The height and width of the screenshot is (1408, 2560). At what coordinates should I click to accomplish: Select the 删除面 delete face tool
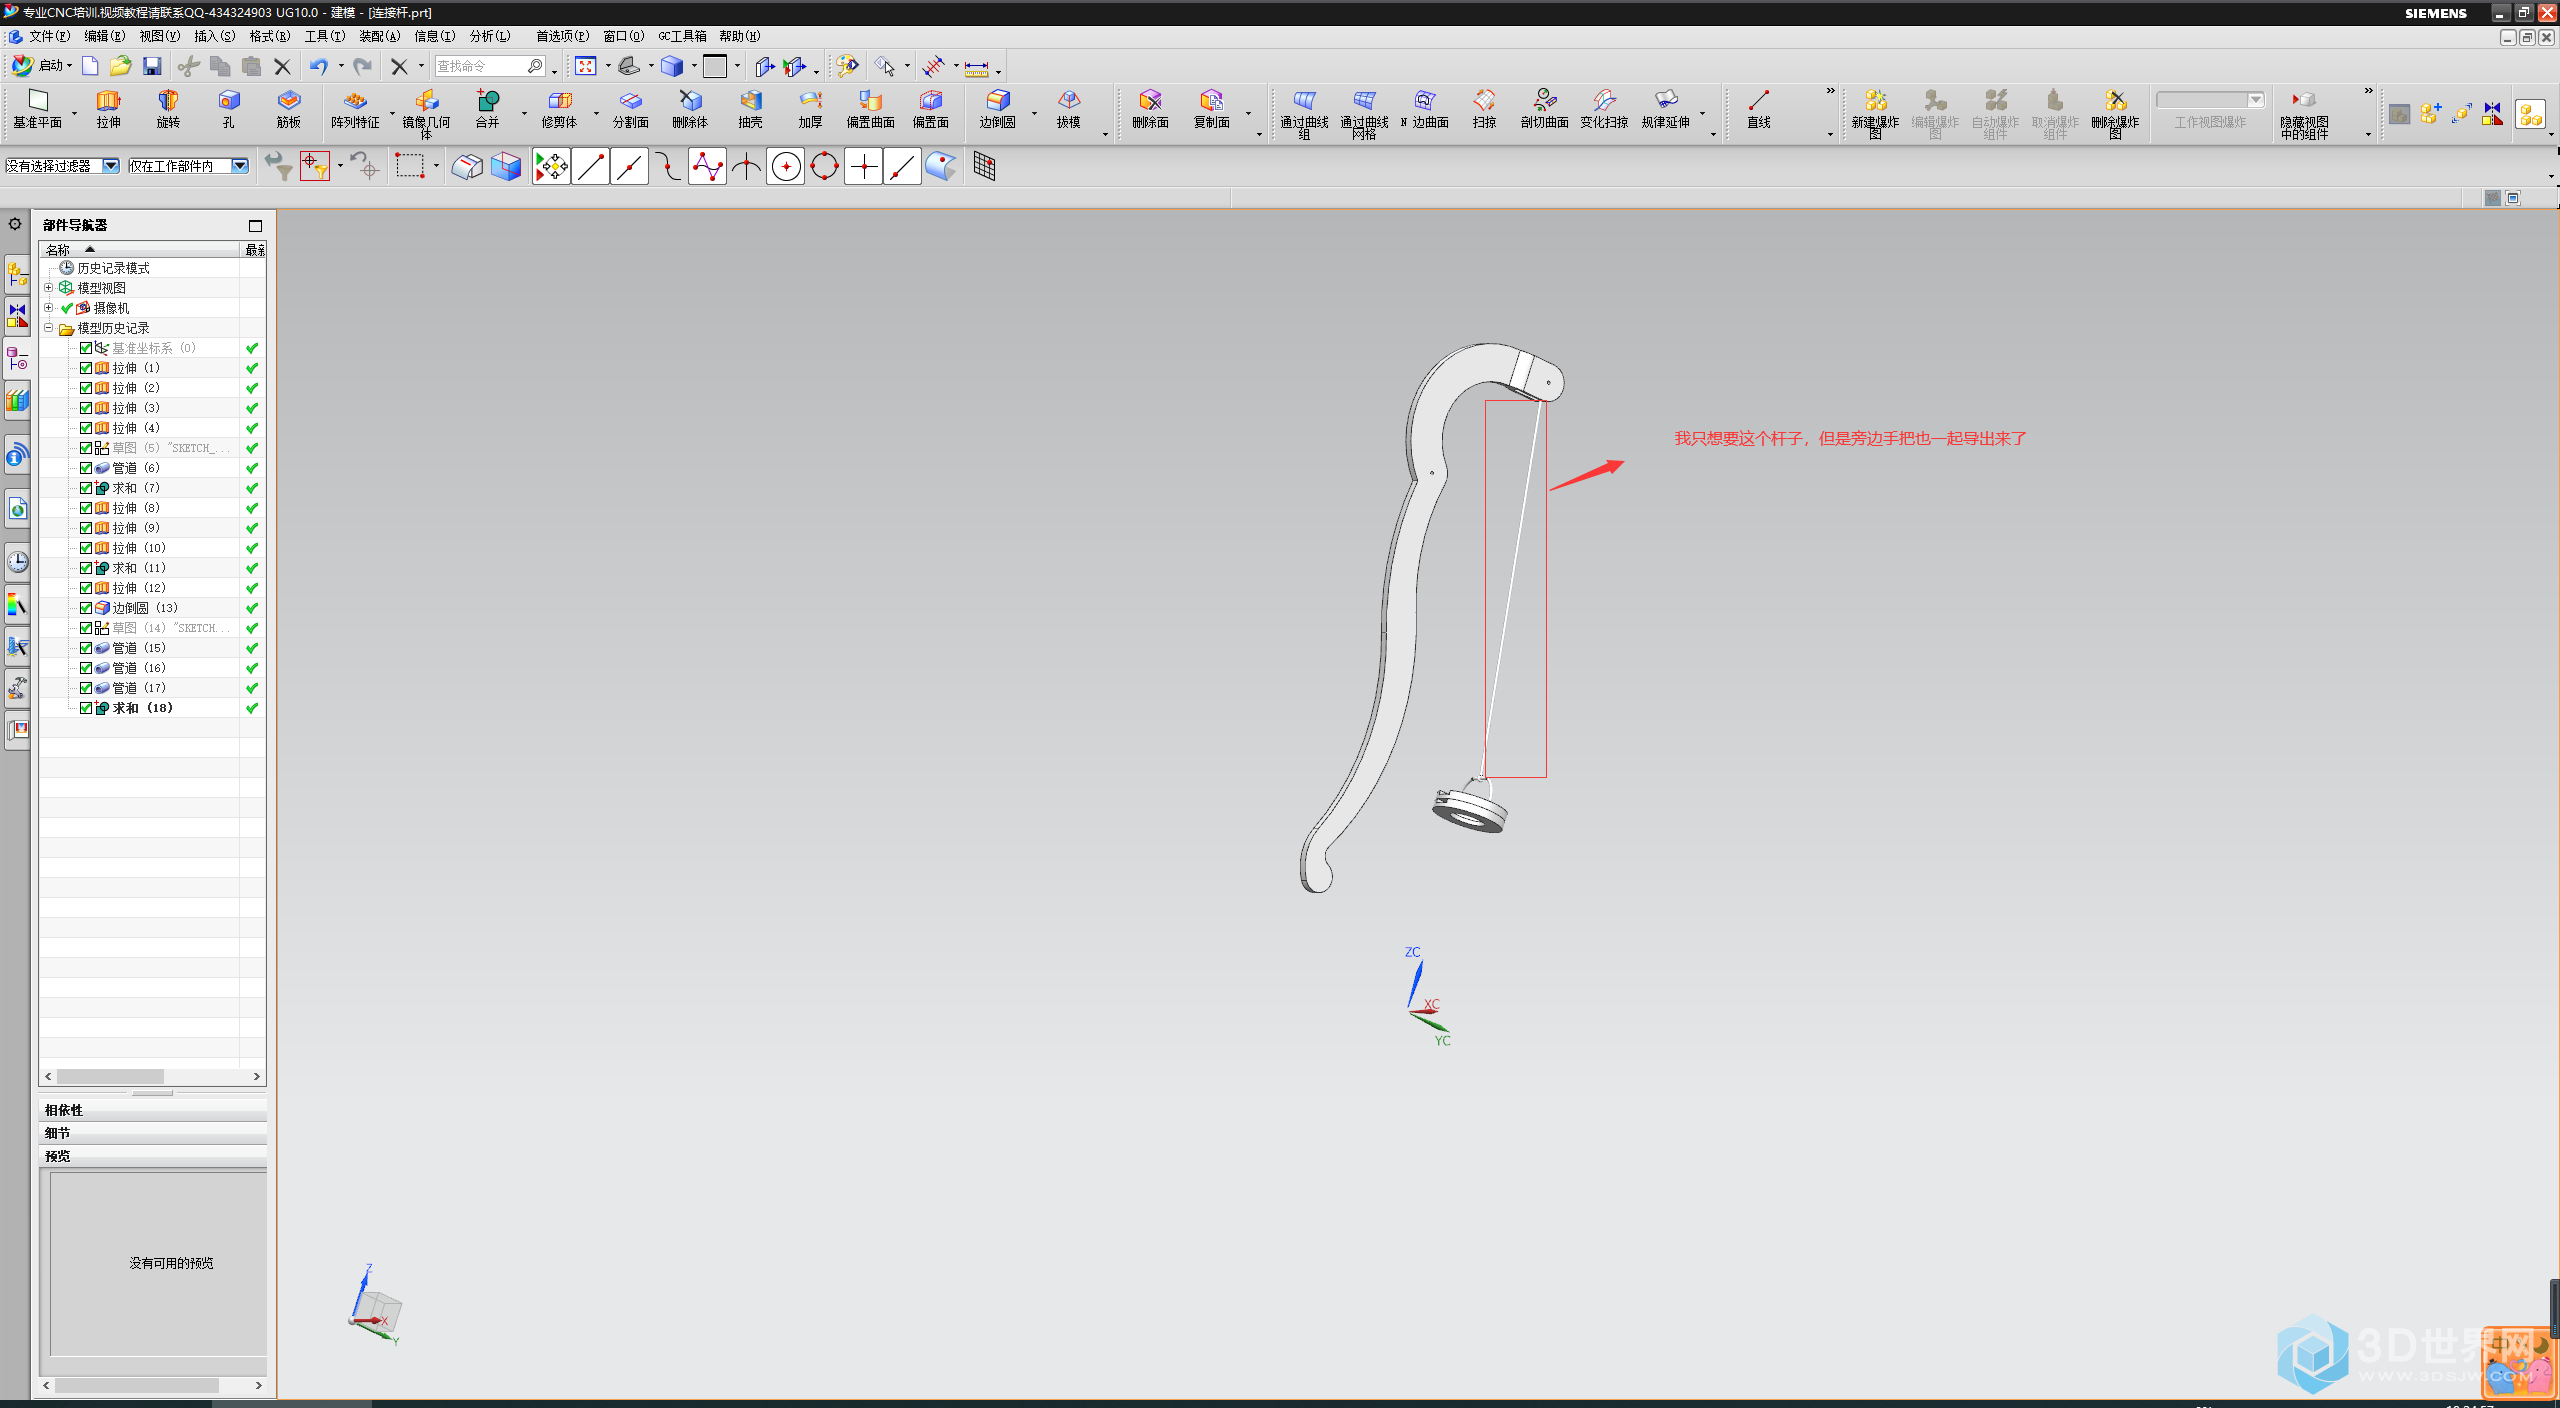click(1150, 109)
